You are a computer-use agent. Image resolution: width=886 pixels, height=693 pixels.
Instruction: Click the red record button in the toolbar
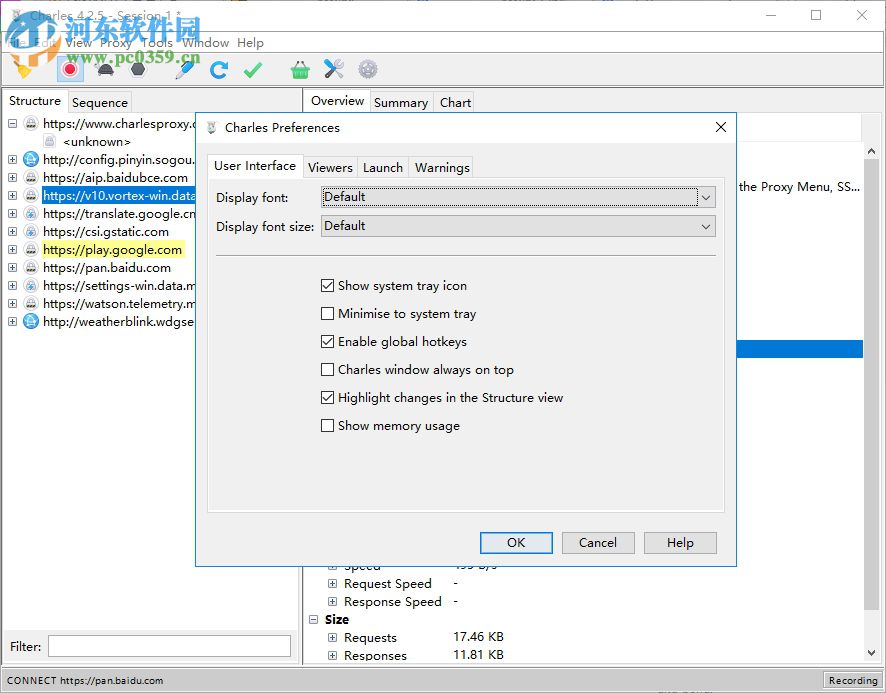point(70,70)
